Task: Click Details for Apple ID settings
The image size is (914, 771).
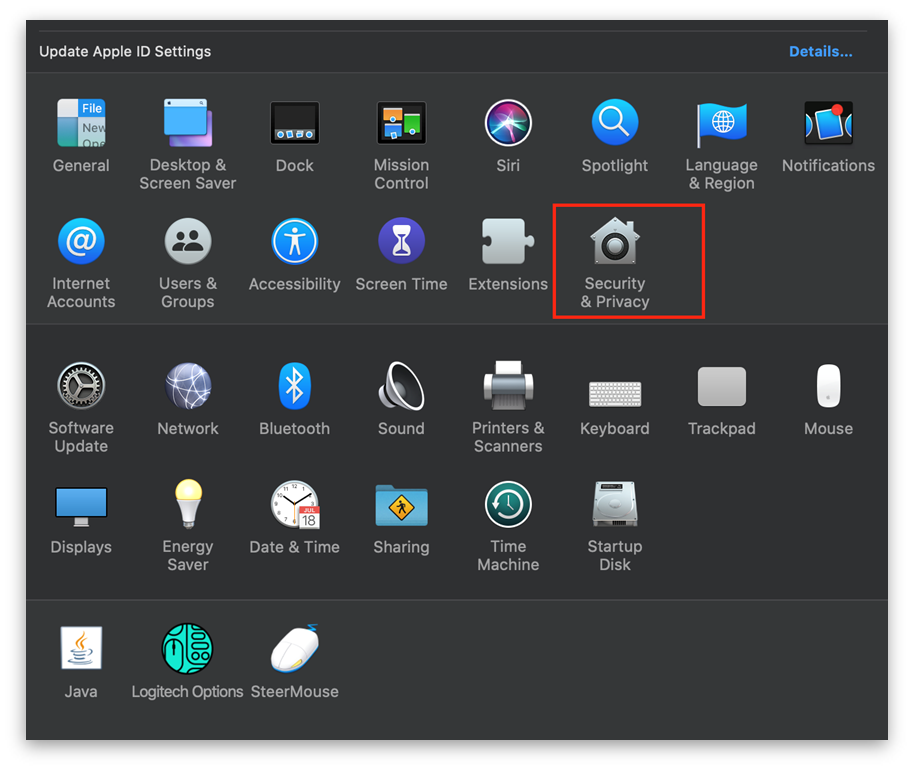Action: pyautogui.click(x=820, y=51)
